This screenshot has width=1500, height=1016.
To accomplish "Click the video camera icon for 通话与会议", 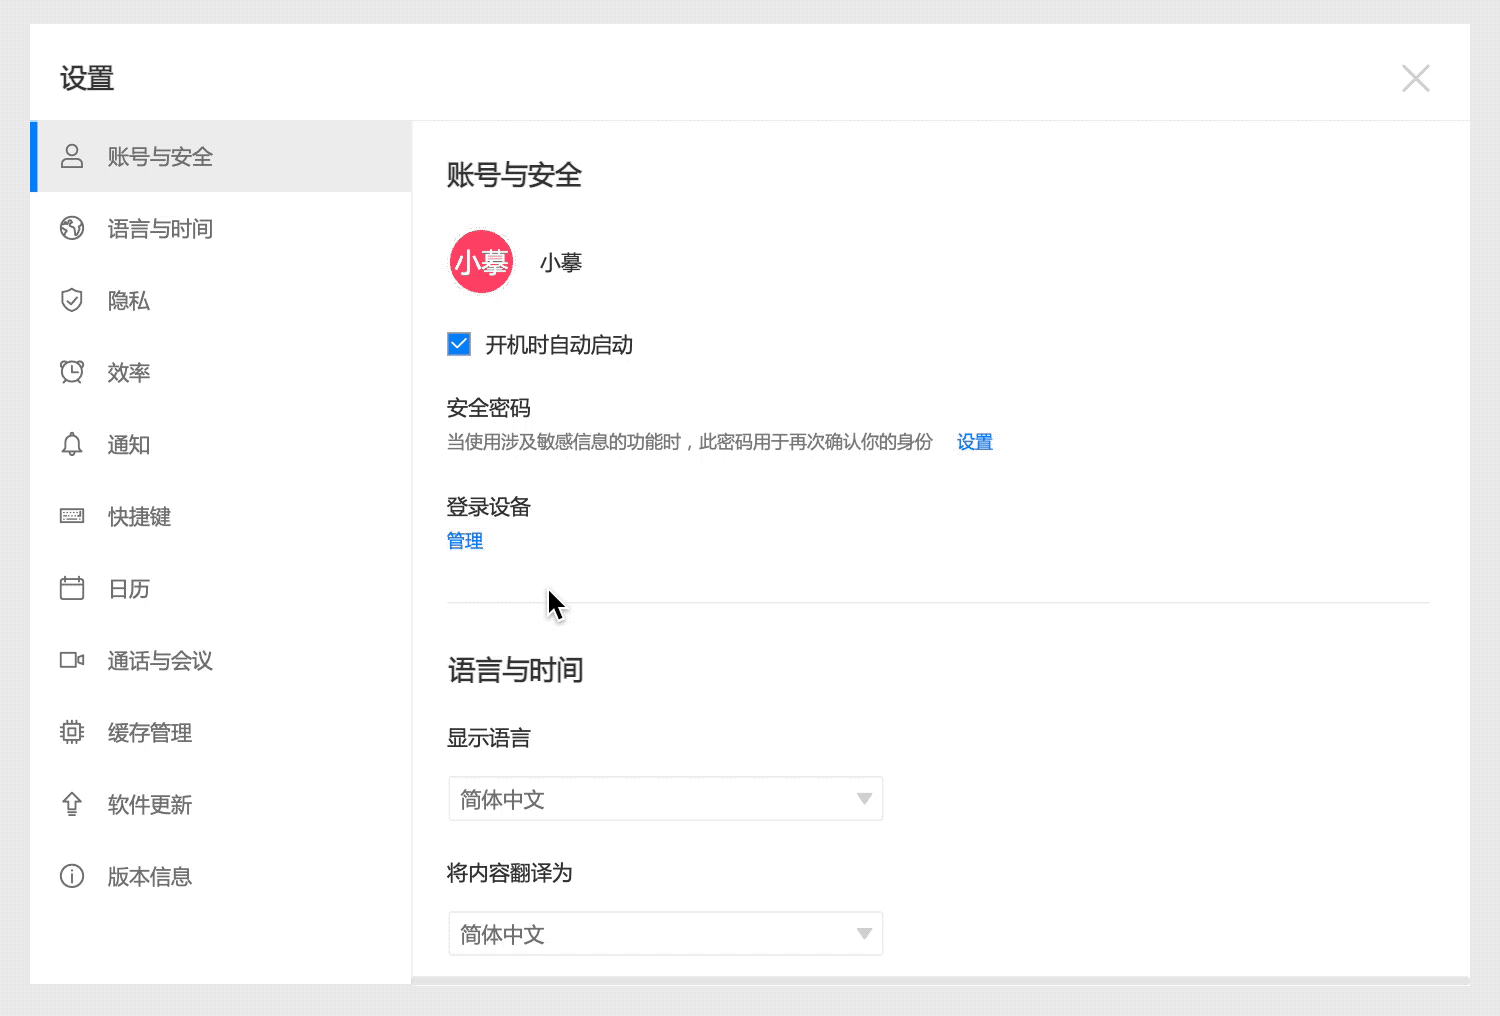I will pos(72,660).
